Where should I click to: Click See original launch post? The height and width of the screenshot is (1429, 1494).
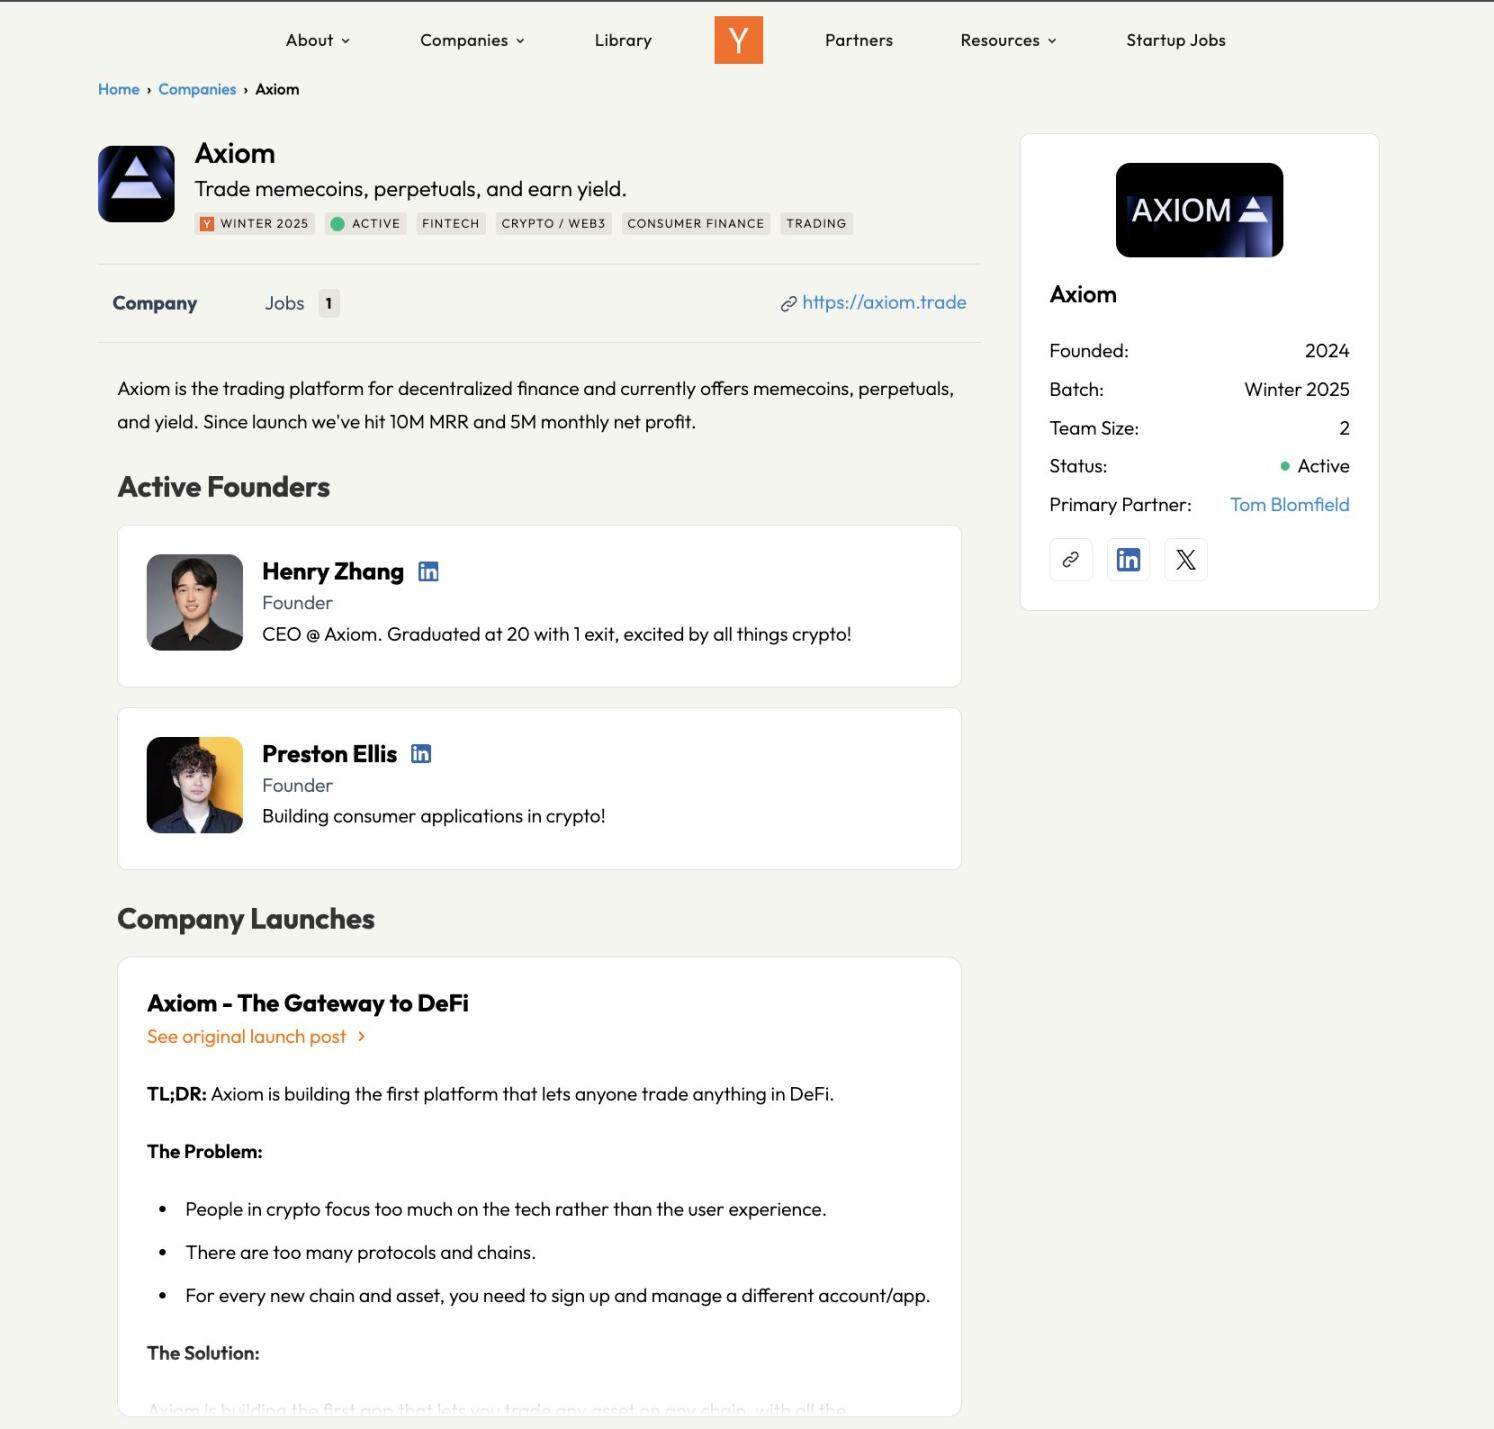246,1036
